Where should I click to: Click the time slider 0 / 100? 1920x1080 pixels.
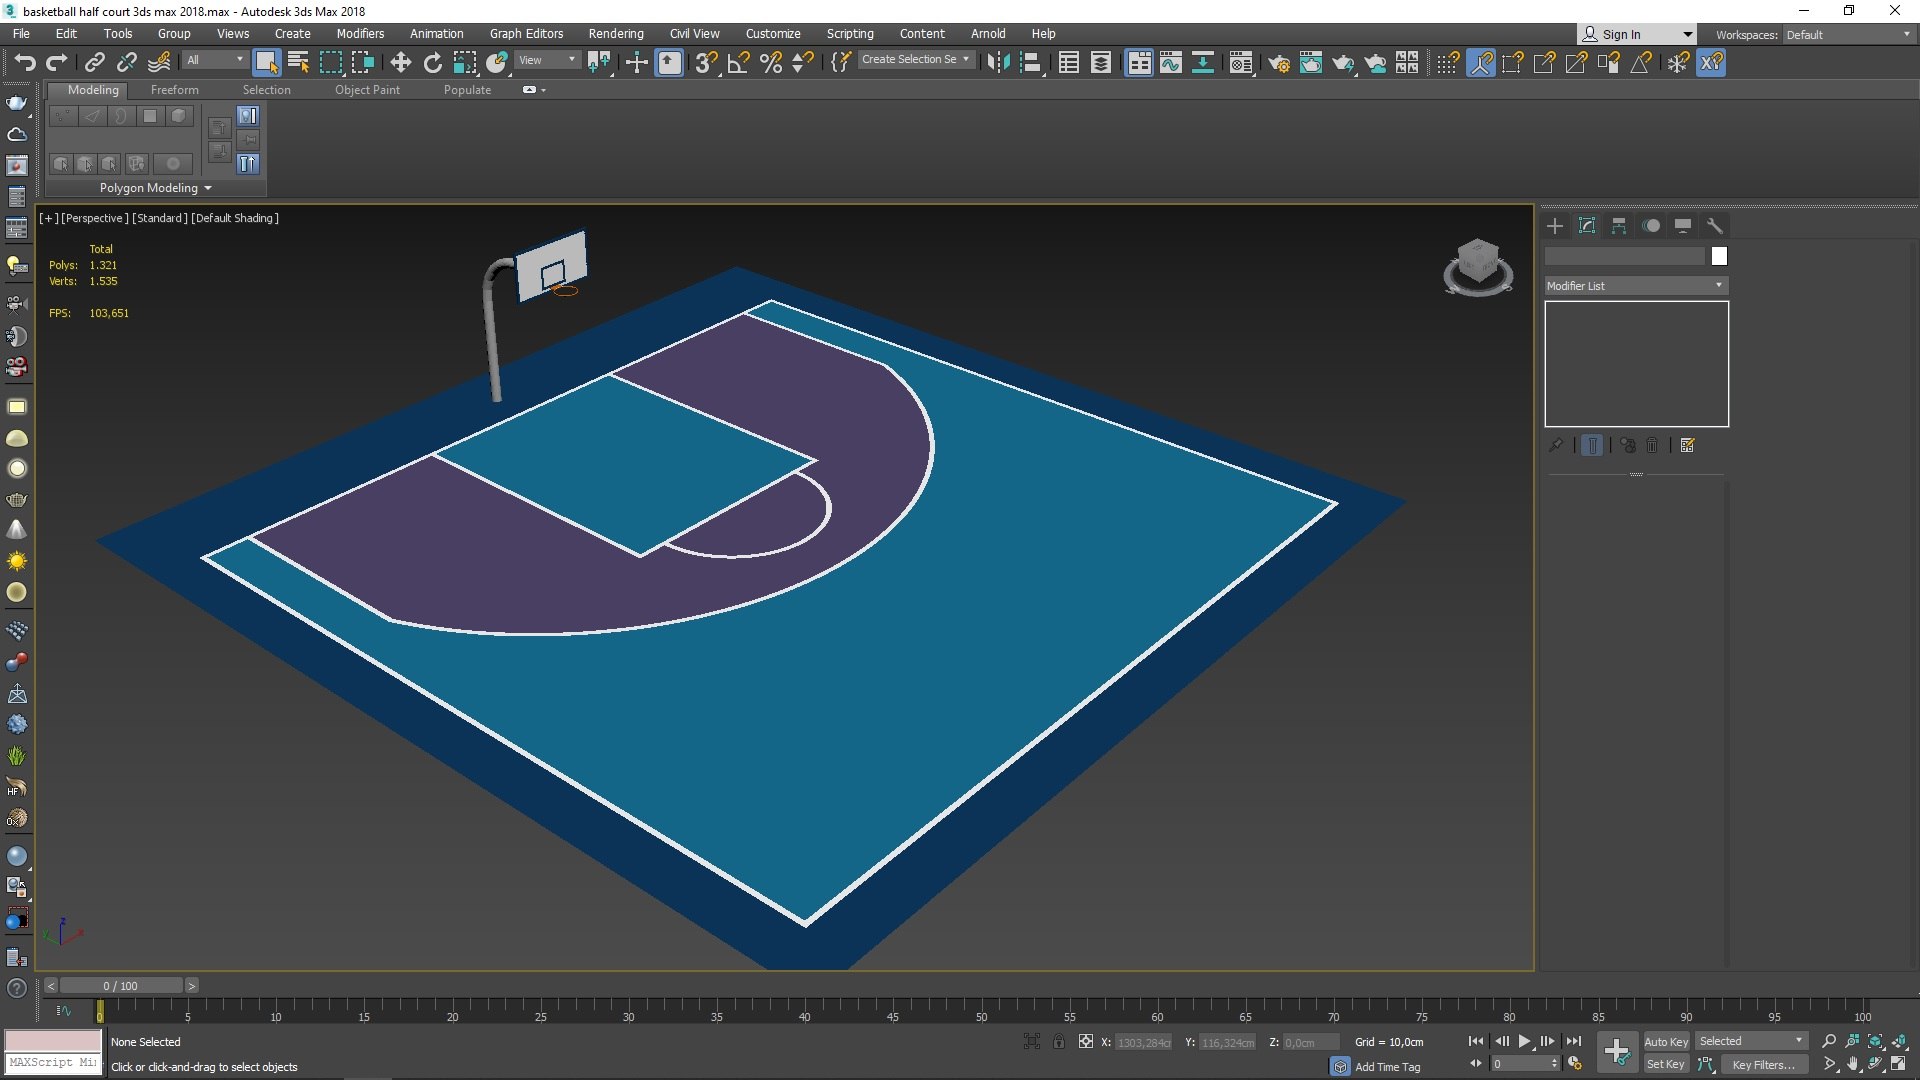tap(120, 986)
